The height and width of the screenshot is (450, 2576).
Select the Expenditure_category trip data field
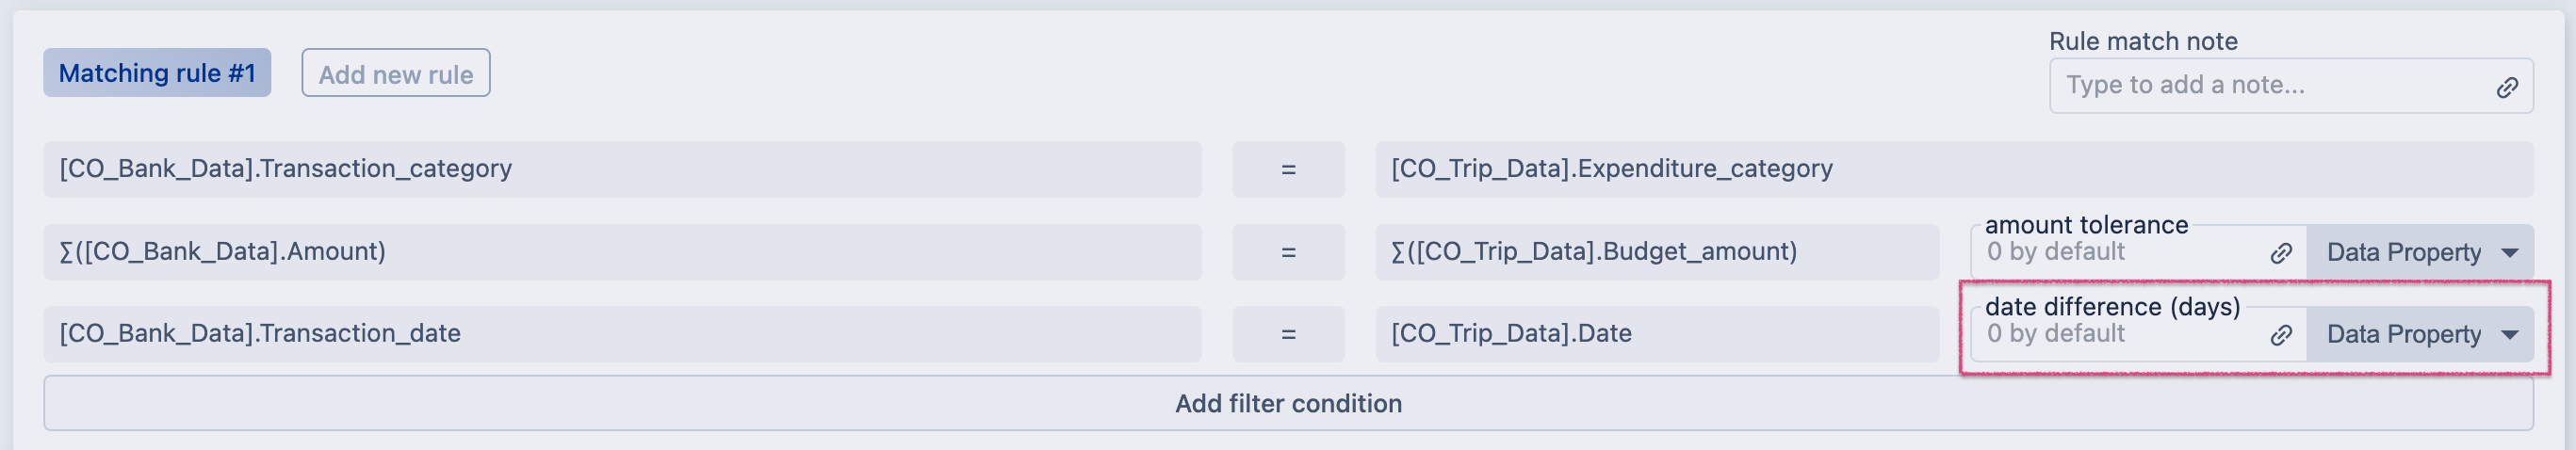(x=1953, y=169)
